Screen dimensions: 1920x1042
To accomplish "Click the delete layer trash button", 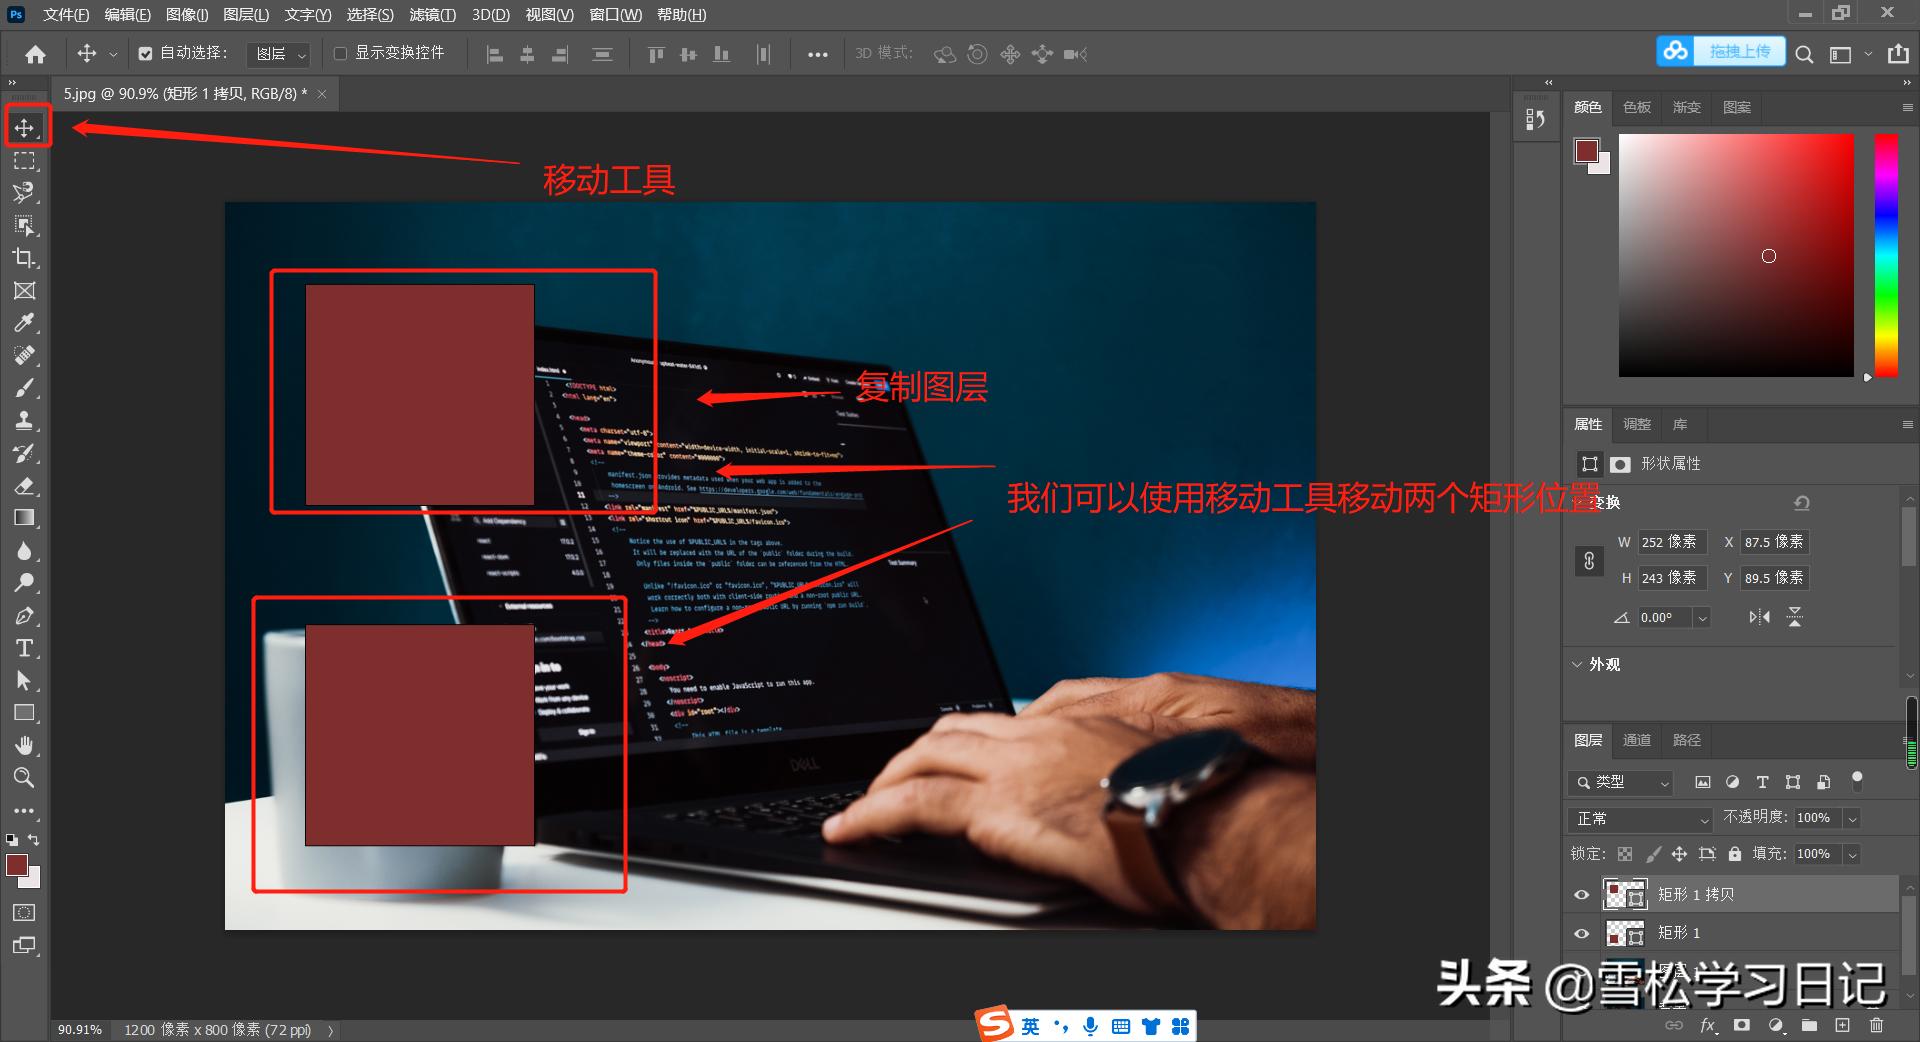I will tap(1875, 1025).
